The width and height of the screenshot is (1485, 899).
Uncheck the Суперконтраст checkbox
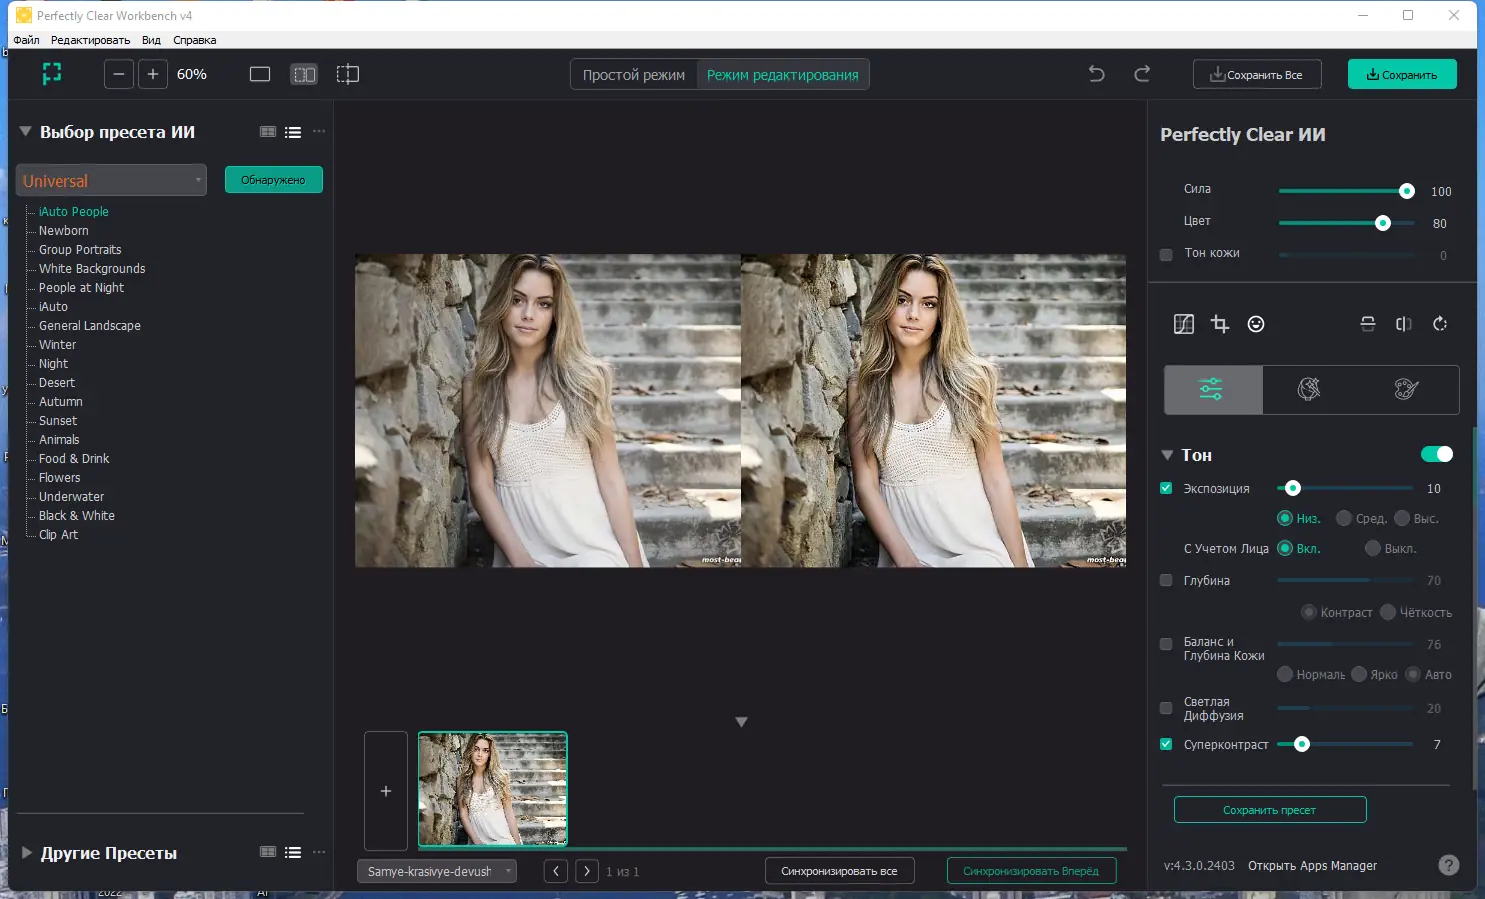[x=1166, y=744]
